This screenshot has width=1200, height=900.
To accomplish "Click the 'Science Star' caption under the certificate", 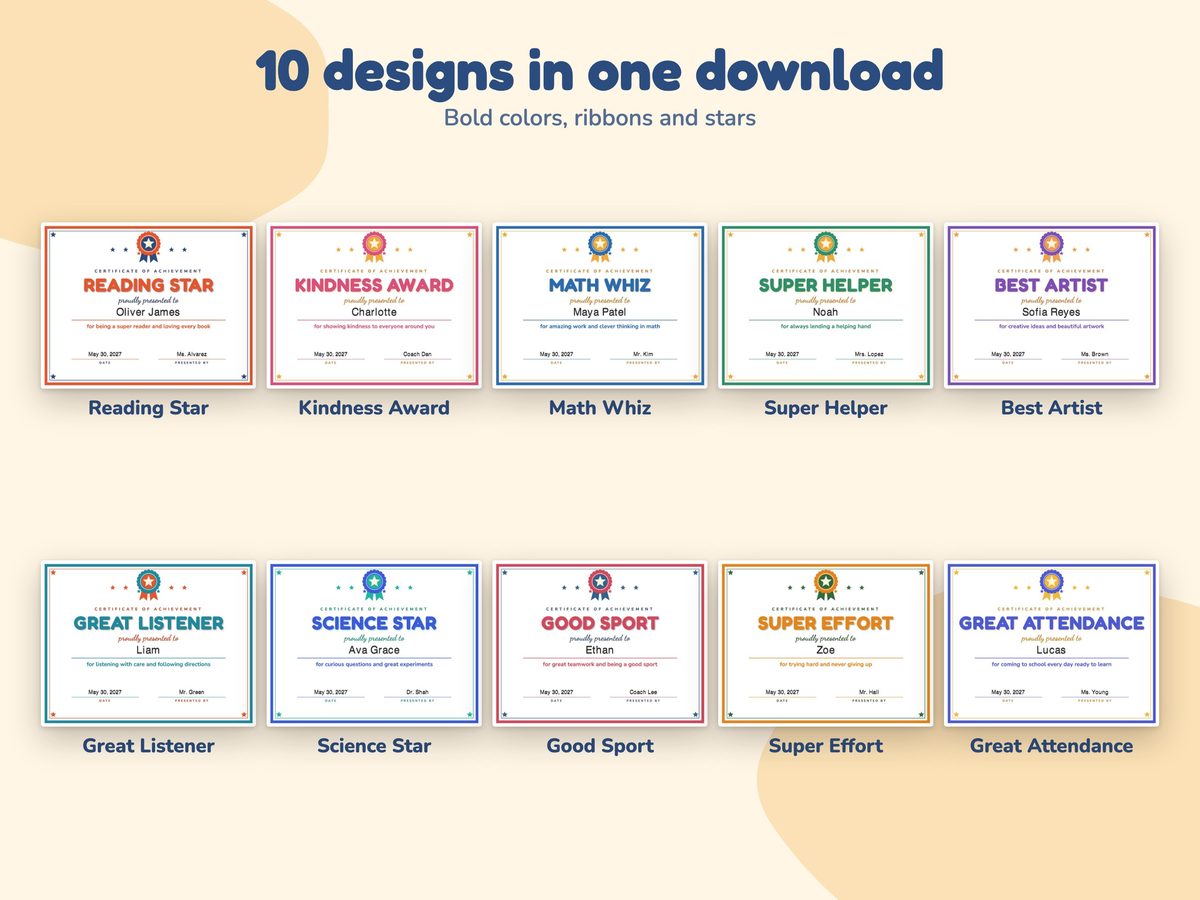I will pos(374,746).
